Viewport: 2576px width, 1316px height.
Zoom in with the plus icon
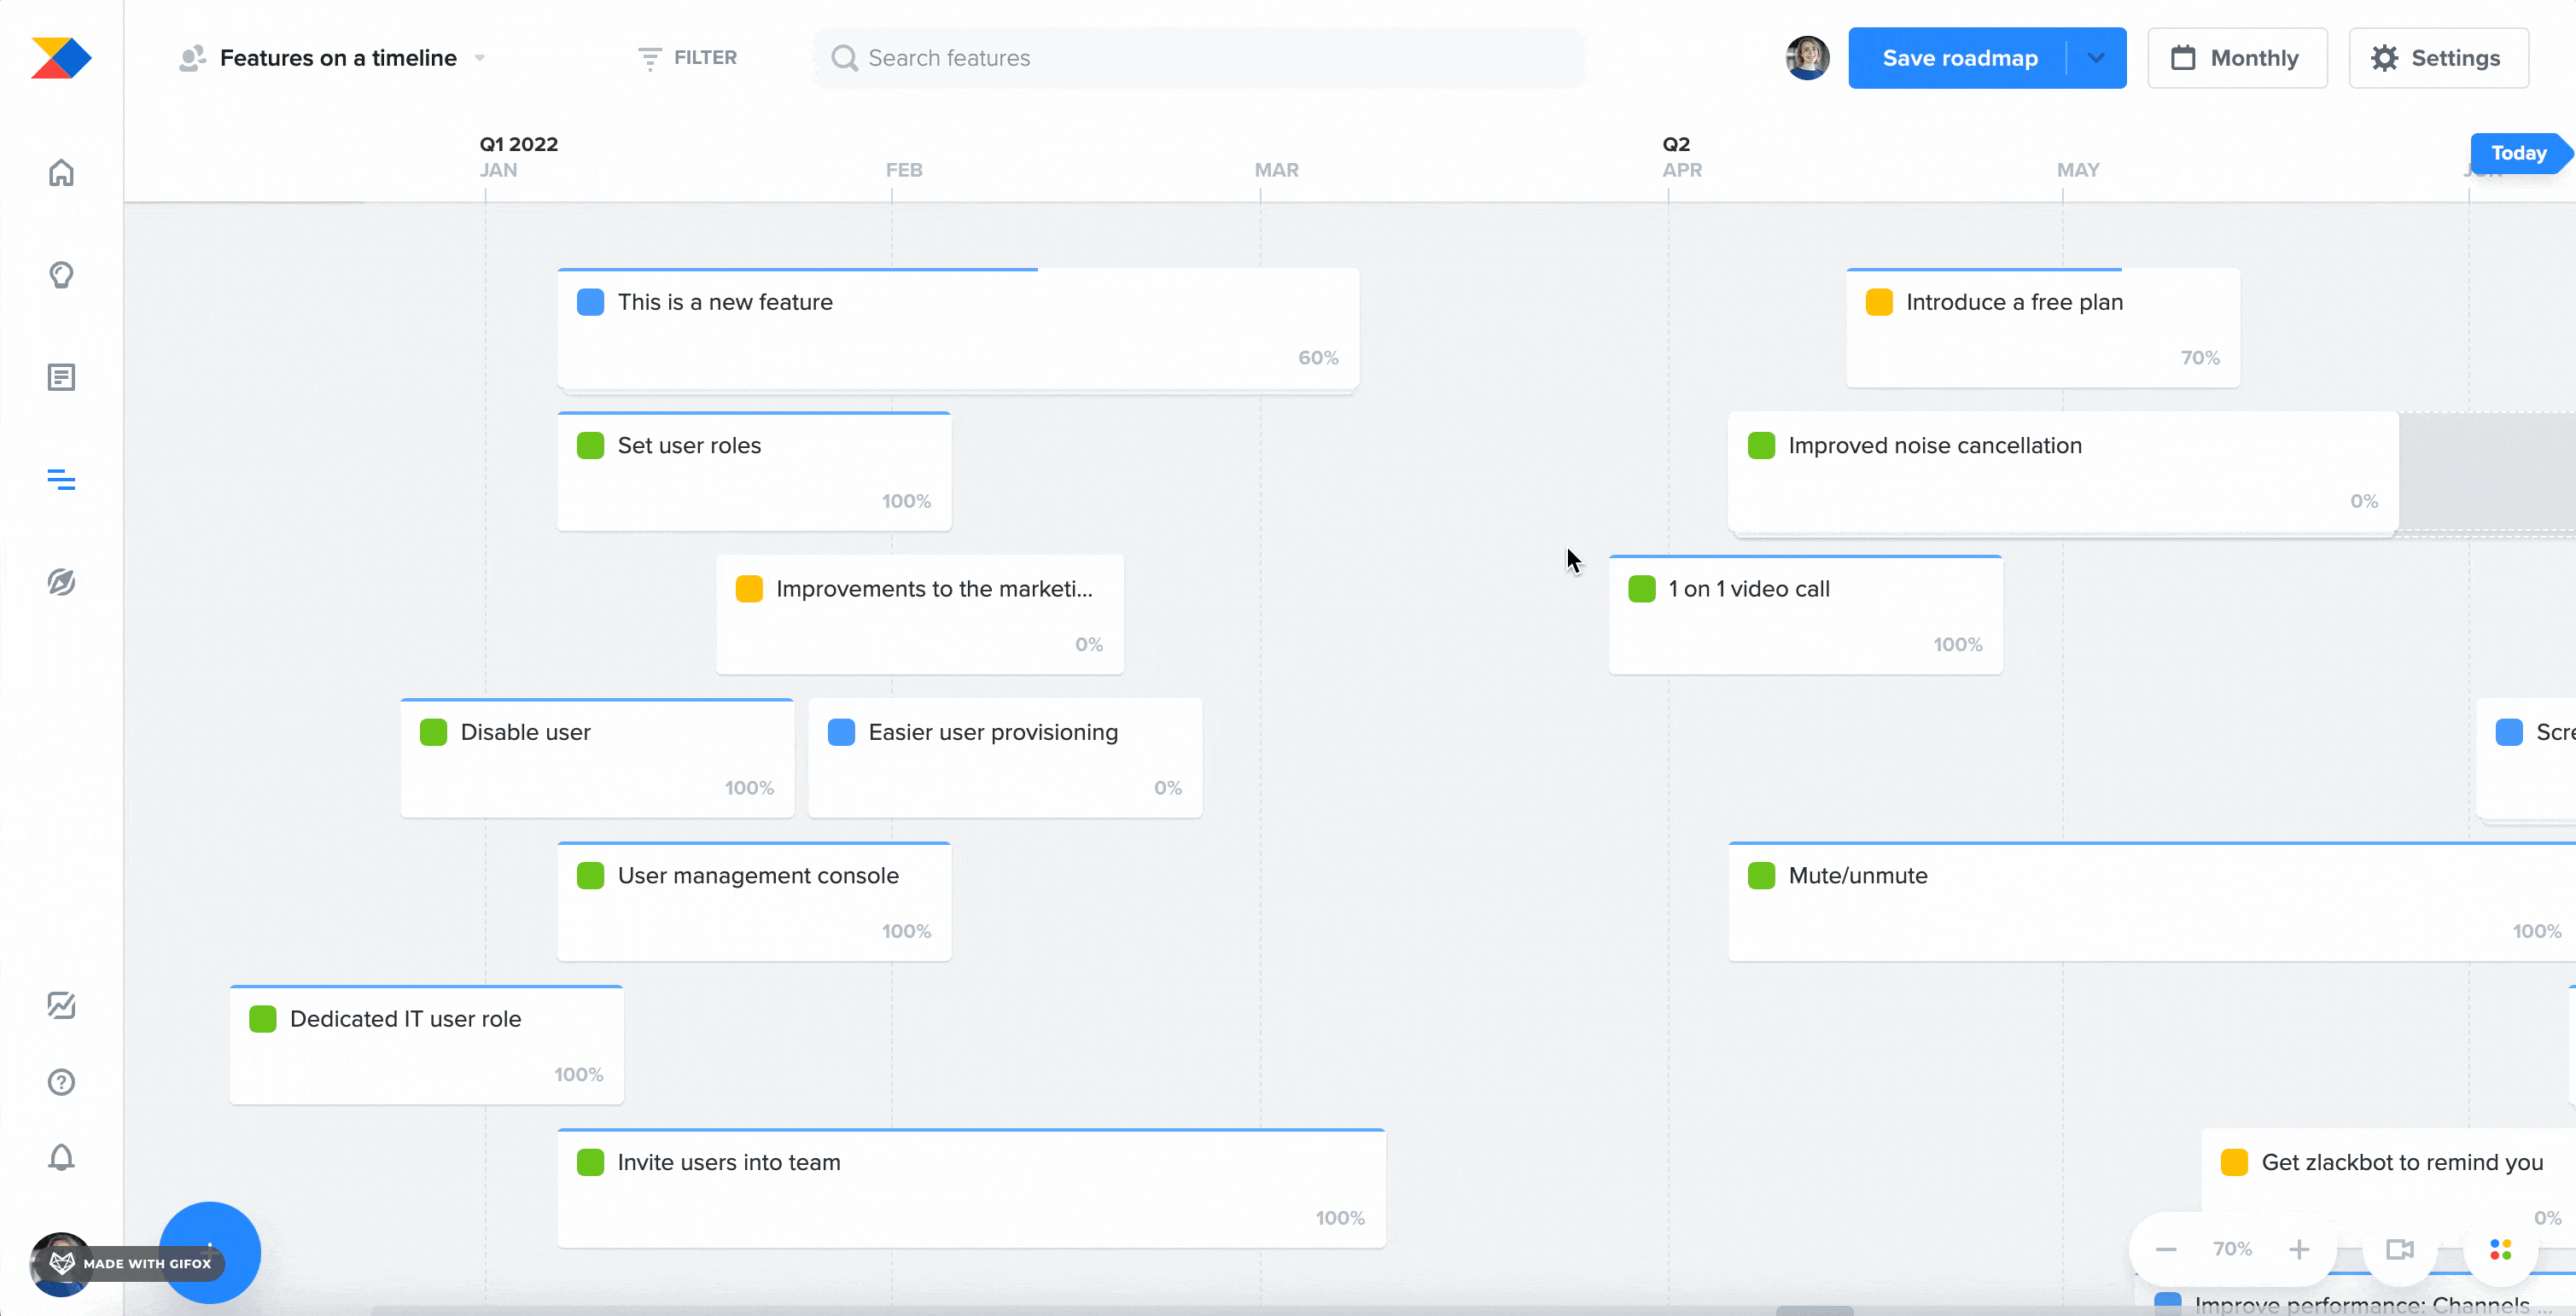2299,1249
